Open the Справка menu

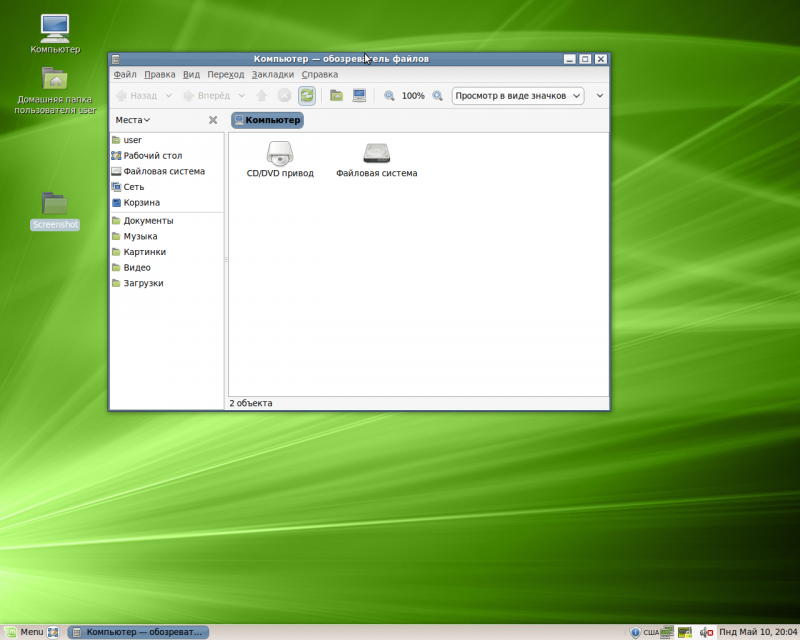[x=319, y=75]
